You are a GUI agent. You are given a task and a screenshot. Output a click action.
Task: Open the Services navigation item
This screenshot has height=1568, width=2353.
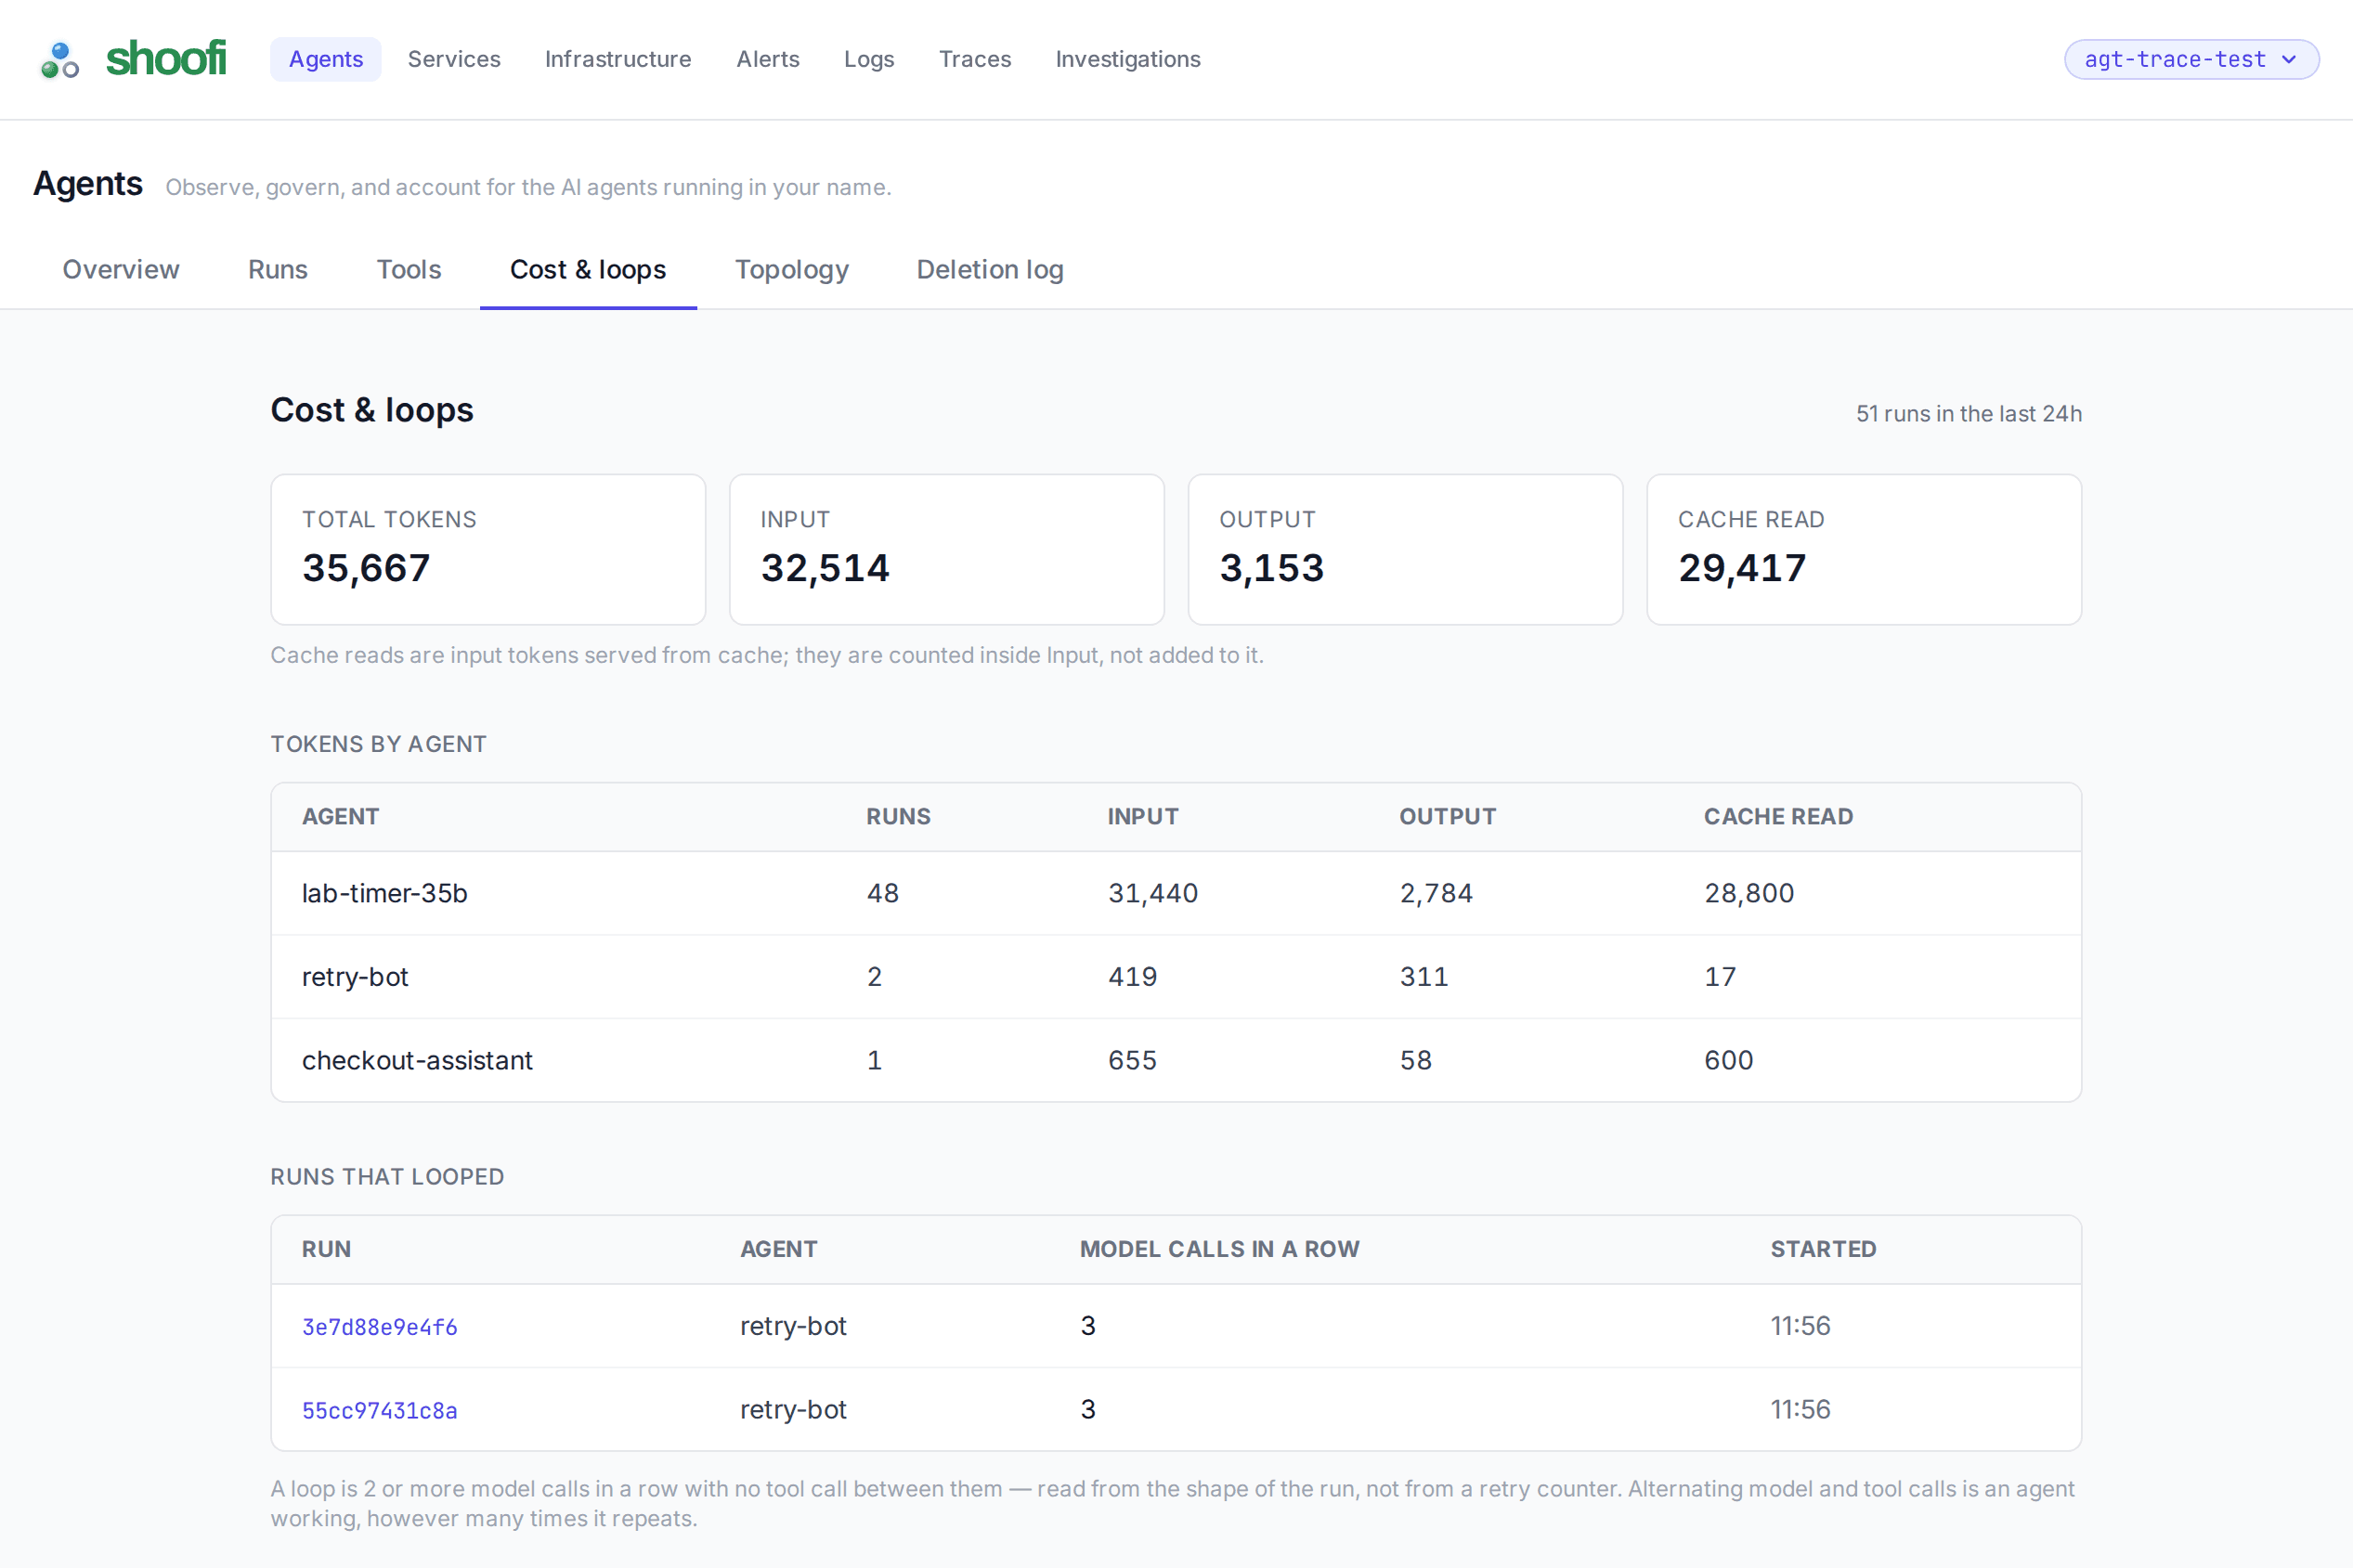pyautogui.click(x=454, y=59)
